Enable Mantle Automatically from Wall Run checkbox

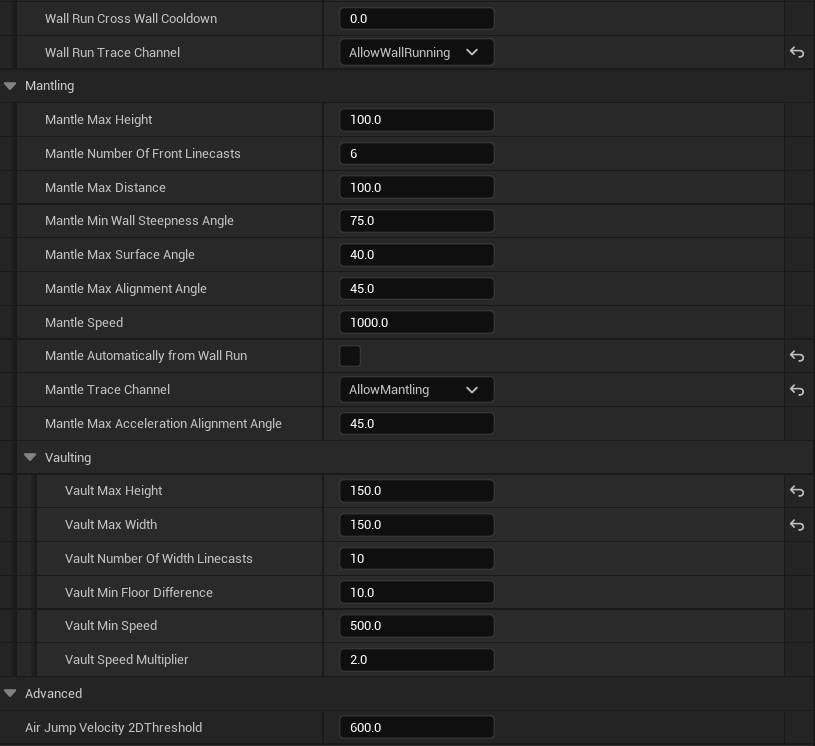point(350,356)
